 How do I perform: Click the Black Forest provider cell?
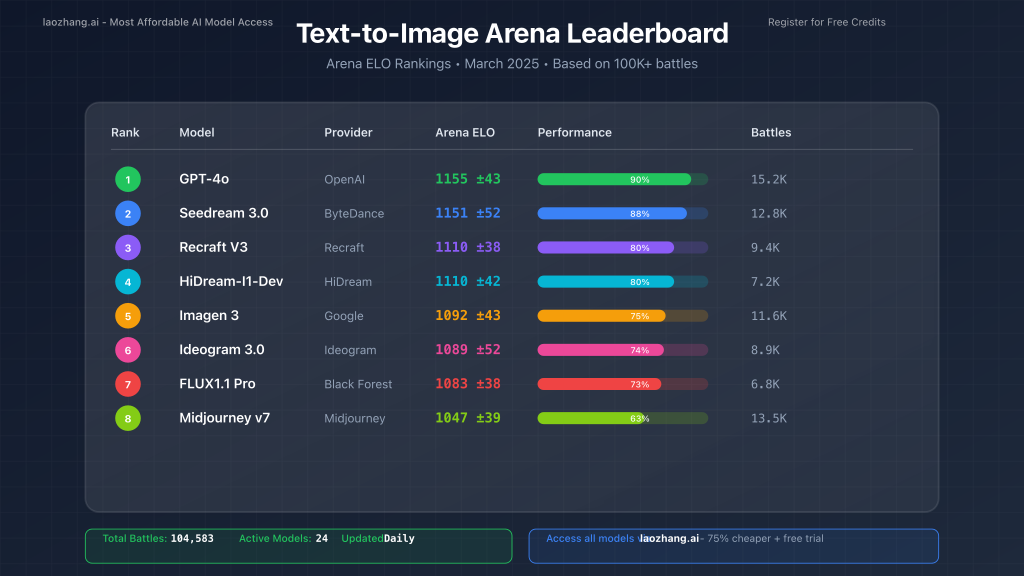tap(358, 384)
